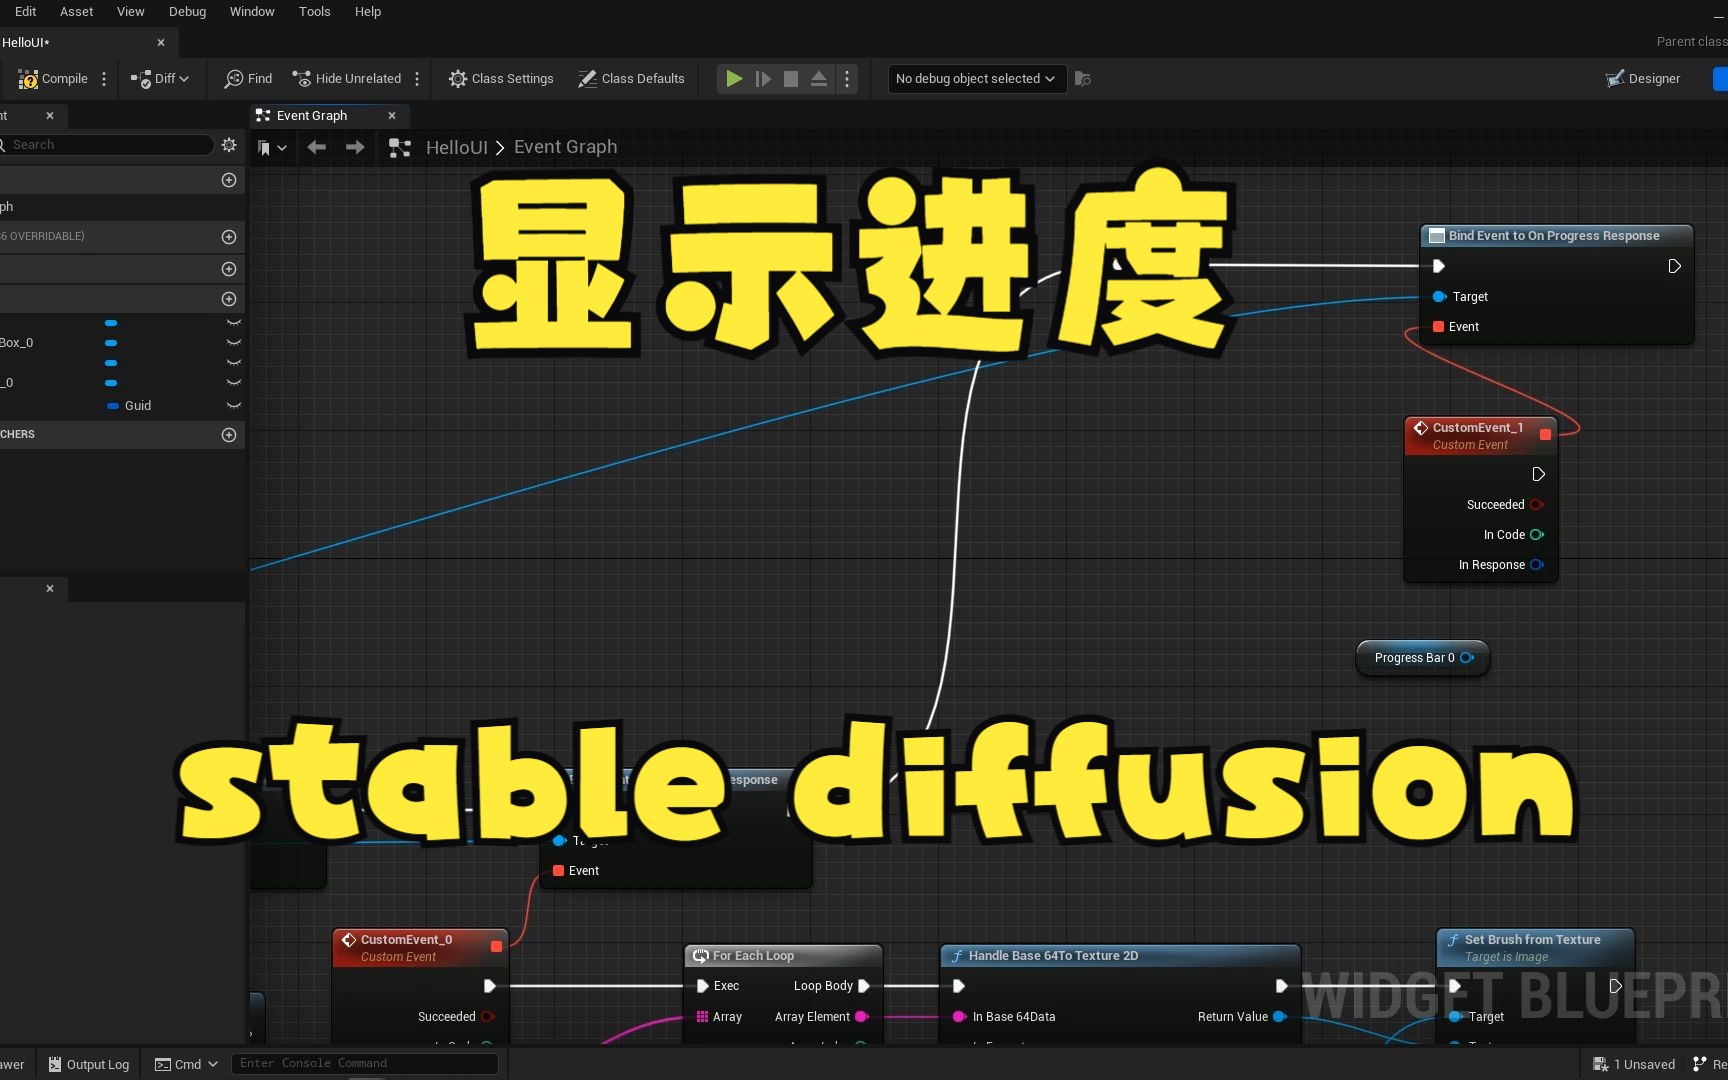Click In Code pin on CustomEvent_1
Screen dimensions: 1728x1080
[x=1537, y=535]
